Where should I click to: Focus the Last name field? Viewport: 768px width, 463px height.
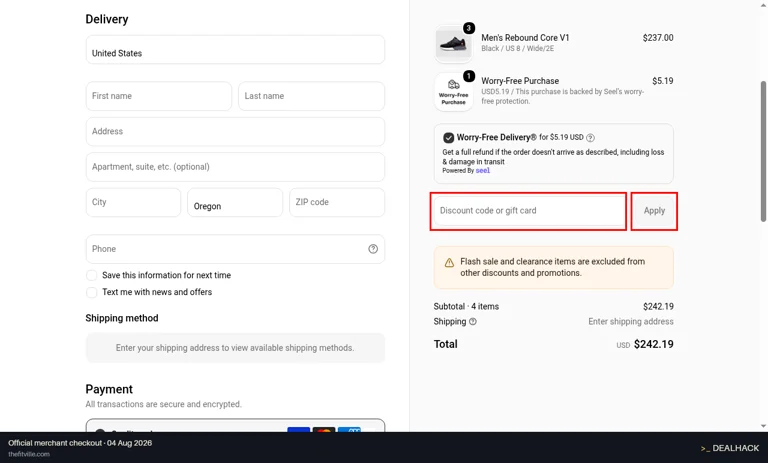312,96
